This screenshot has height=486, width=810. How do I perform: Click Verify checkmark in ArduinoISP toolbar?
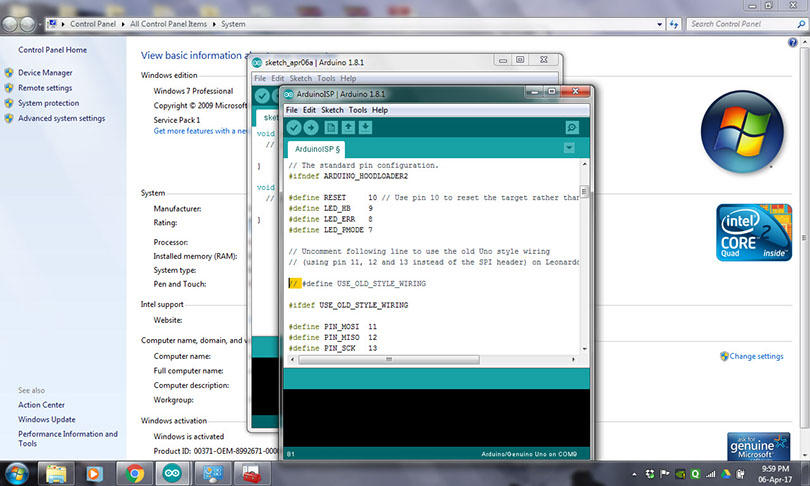point(293,128)
